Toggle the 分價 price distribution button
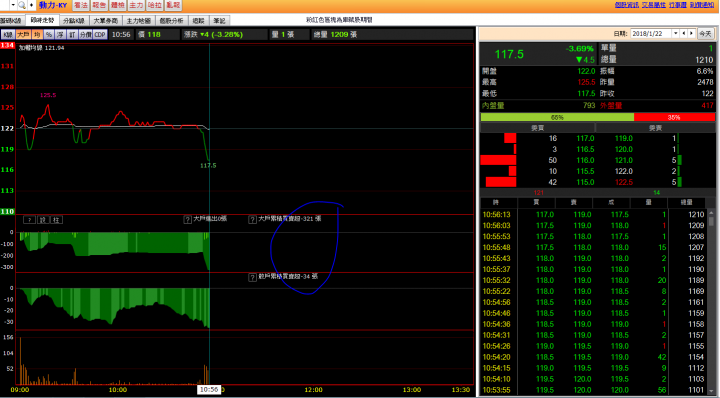 click(86, 34)
